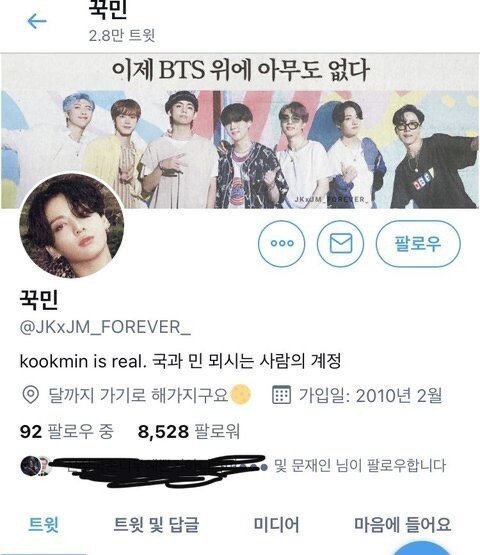Open the 92 팔로우 중 following list
The height and width of the screenshot is (555, 480).
click(67, 431)
